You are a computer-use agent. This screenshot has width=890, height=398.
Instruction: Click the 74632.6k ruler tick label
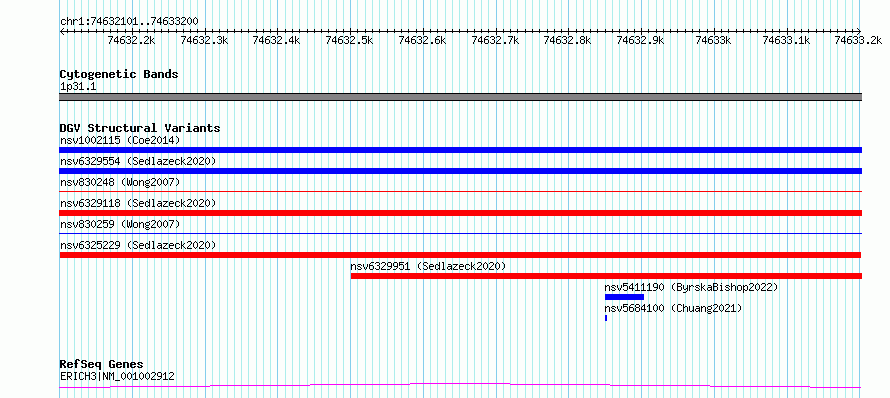pyautogui.click(x=422, y=40)
